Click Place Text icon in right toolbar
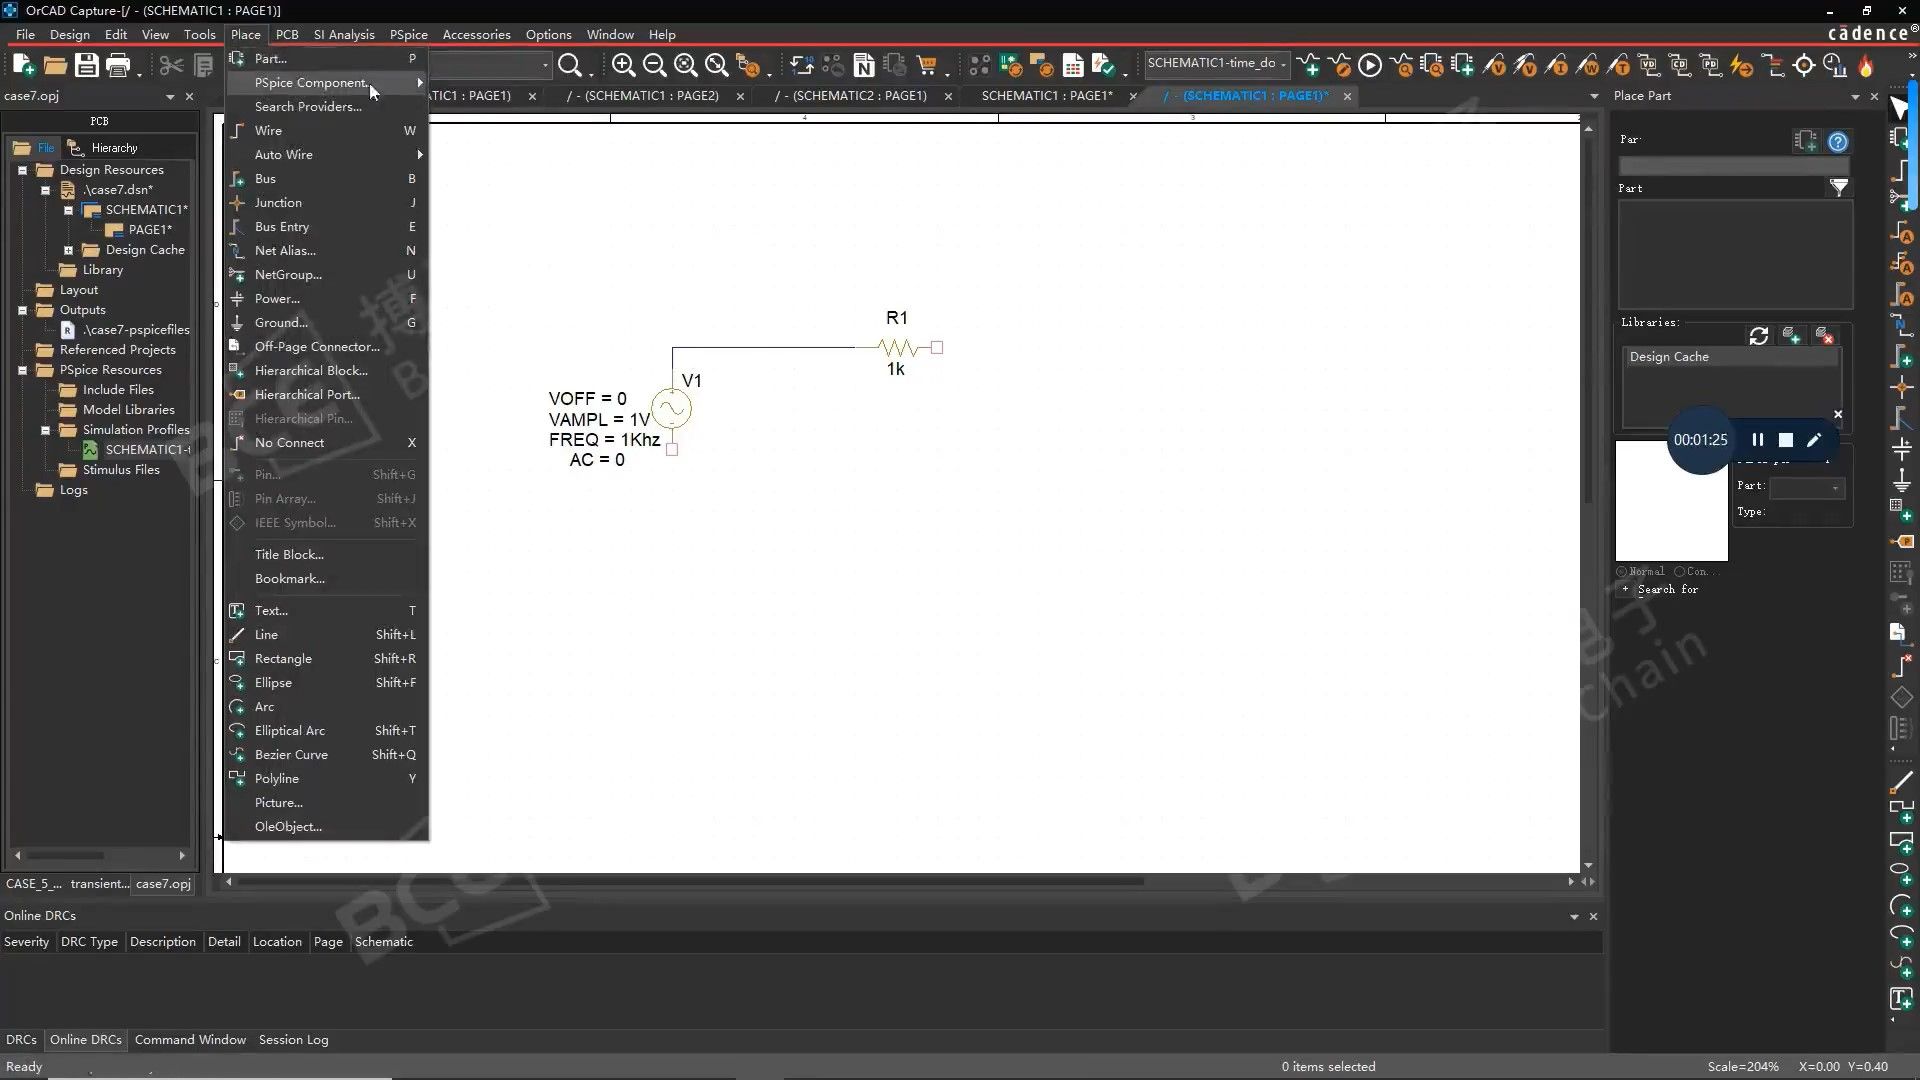The height and width of the screenshot is (1080, 1920). (1901, 998)
